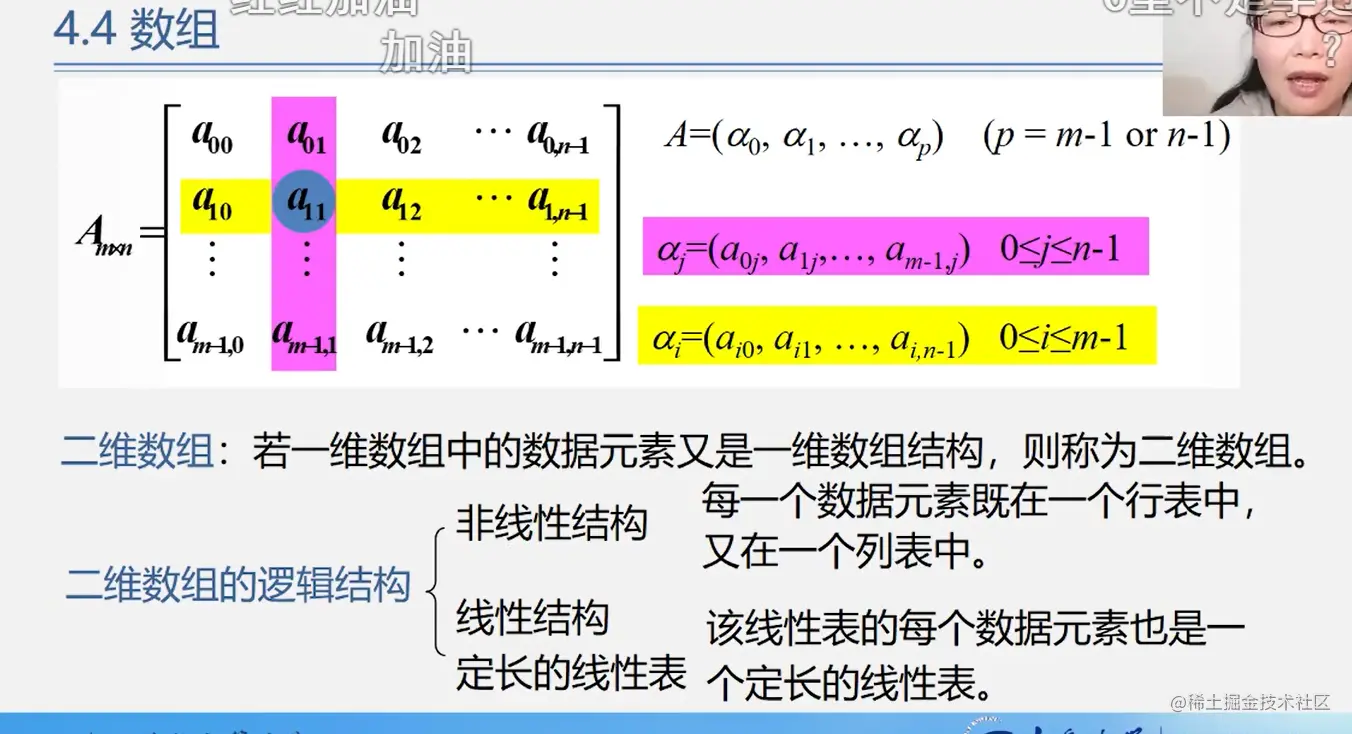Click matrix element a10 in yellow row
This screenshot has height=734, width=1352.
coord(212,204)
